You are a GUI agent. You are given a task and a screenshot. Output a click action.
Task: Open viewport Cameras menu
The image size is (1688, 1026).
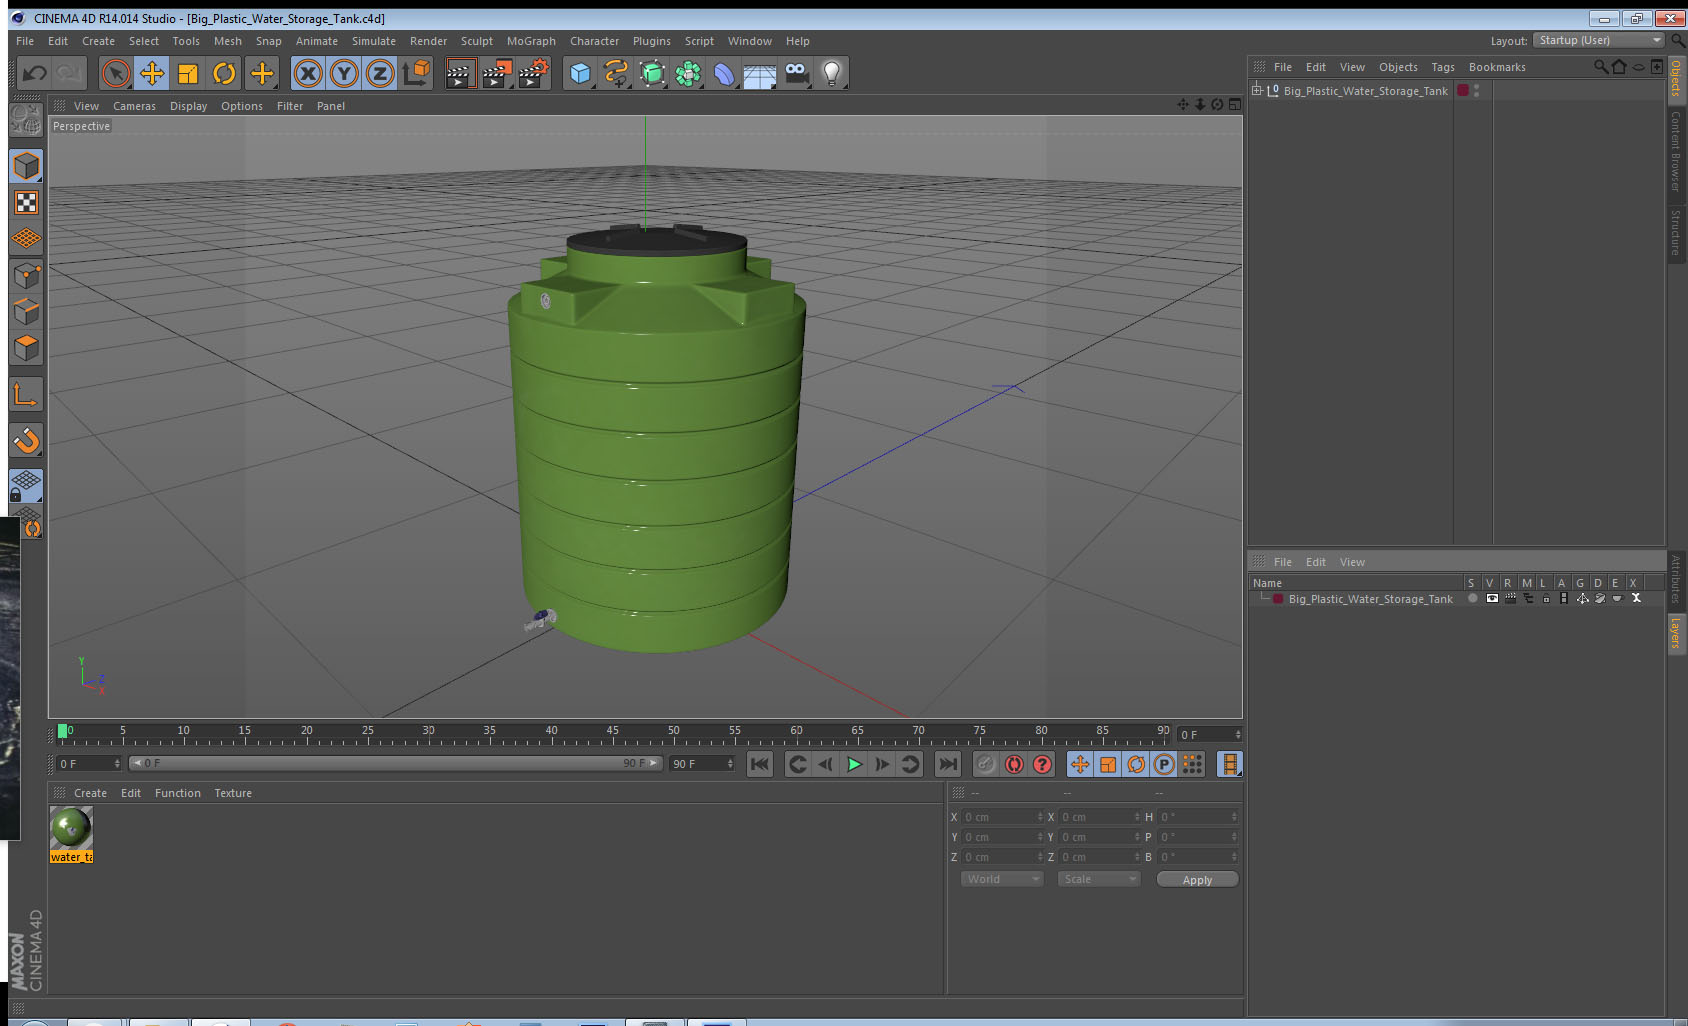coord(134,106)
